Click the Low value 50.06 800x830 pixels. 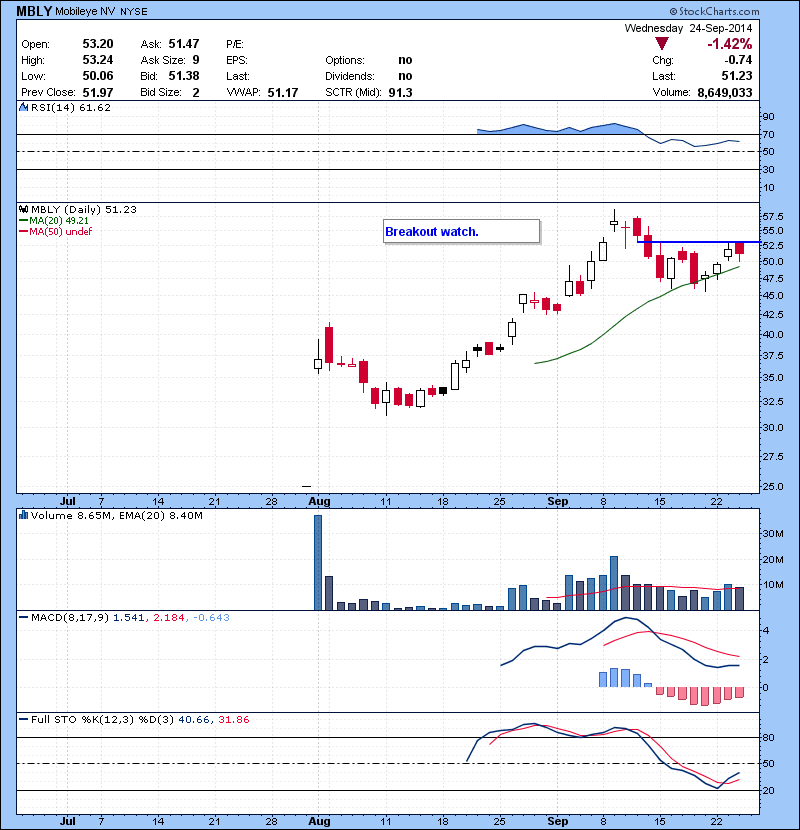coord(98,76)
